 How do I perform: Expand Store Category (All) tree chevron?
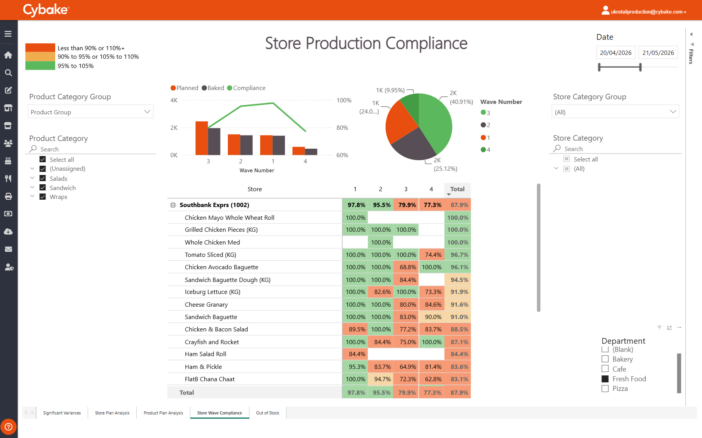click(x=556, y=169)
